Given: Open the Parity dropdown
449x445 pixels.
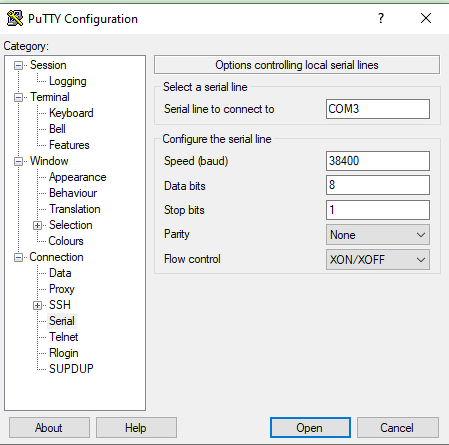Looking at the screenshot, I should pos(378,235).
